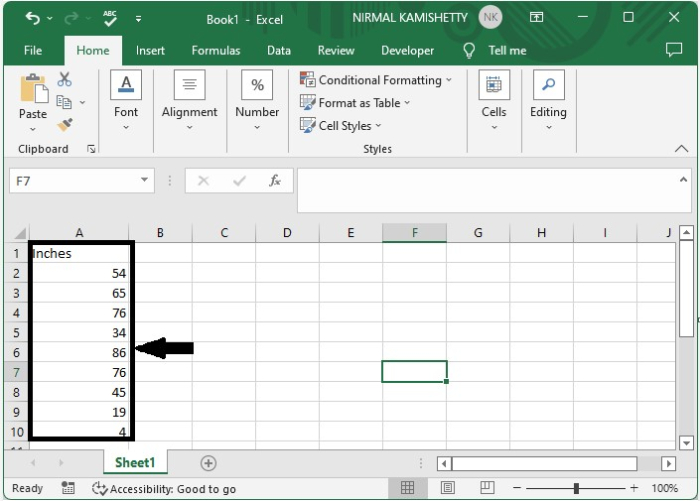This screenshot has width=700, height=501.
Task: Open the Editing group button
Action: coord(548,100)
